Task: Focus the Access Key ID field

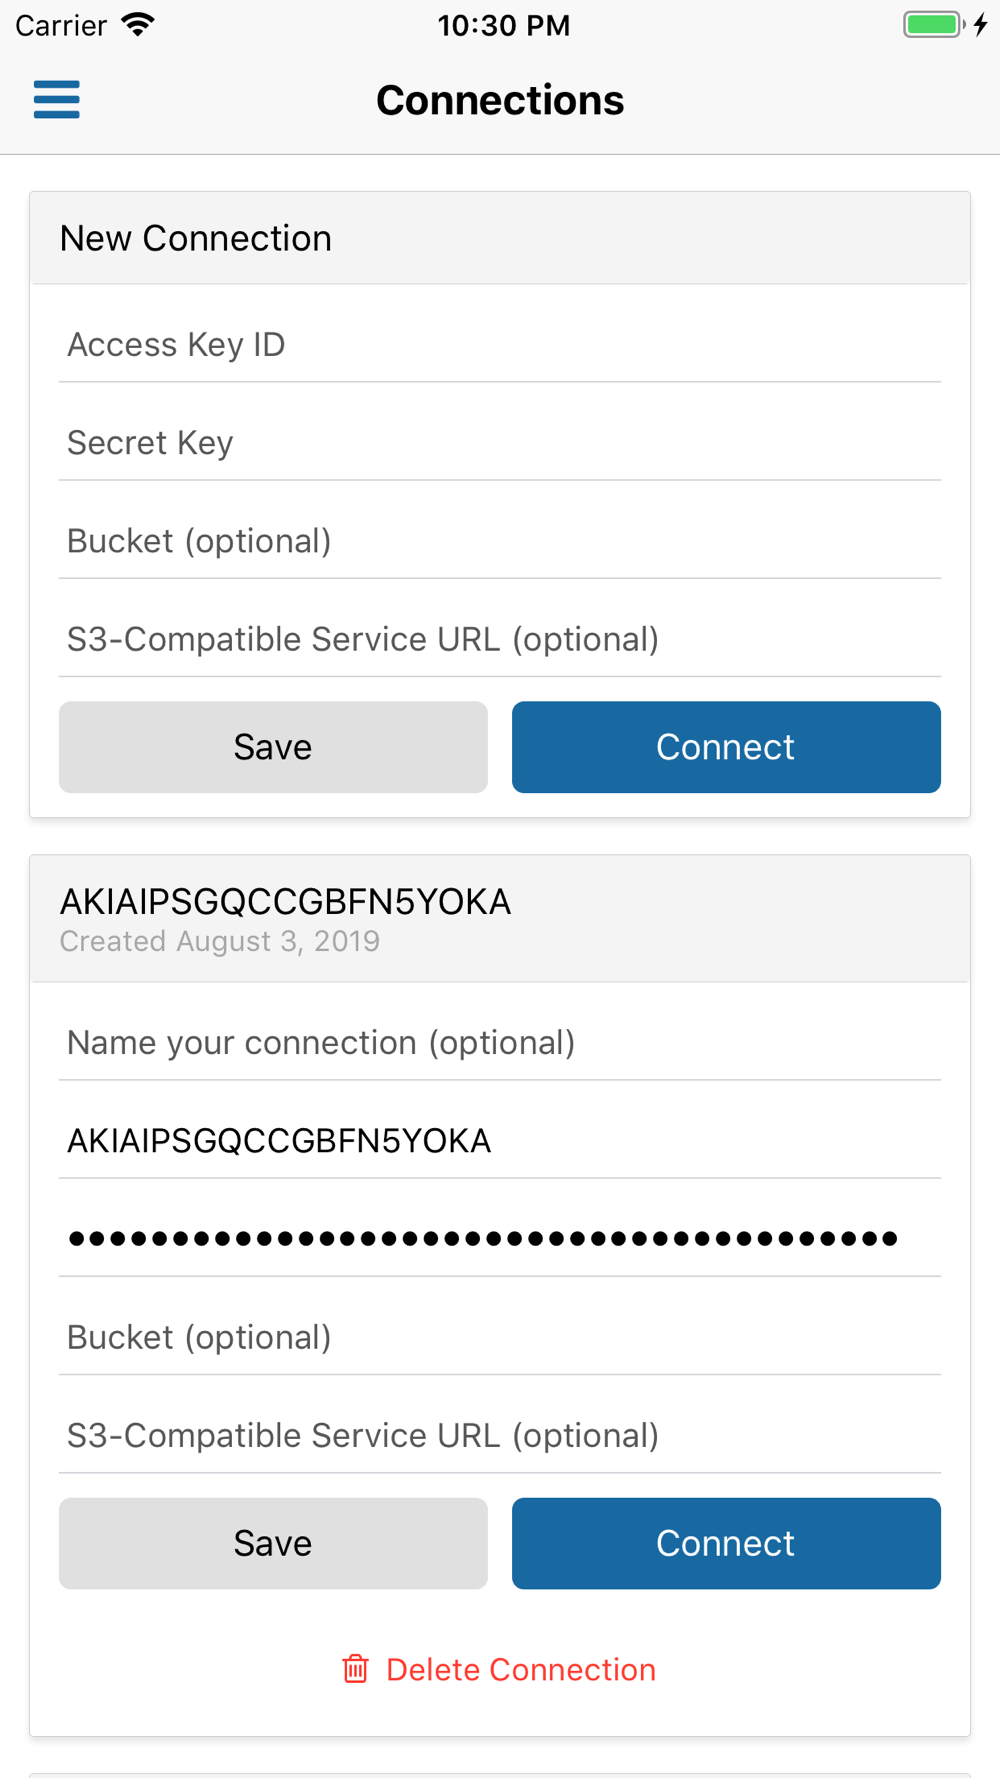Action: click(500, 345)
